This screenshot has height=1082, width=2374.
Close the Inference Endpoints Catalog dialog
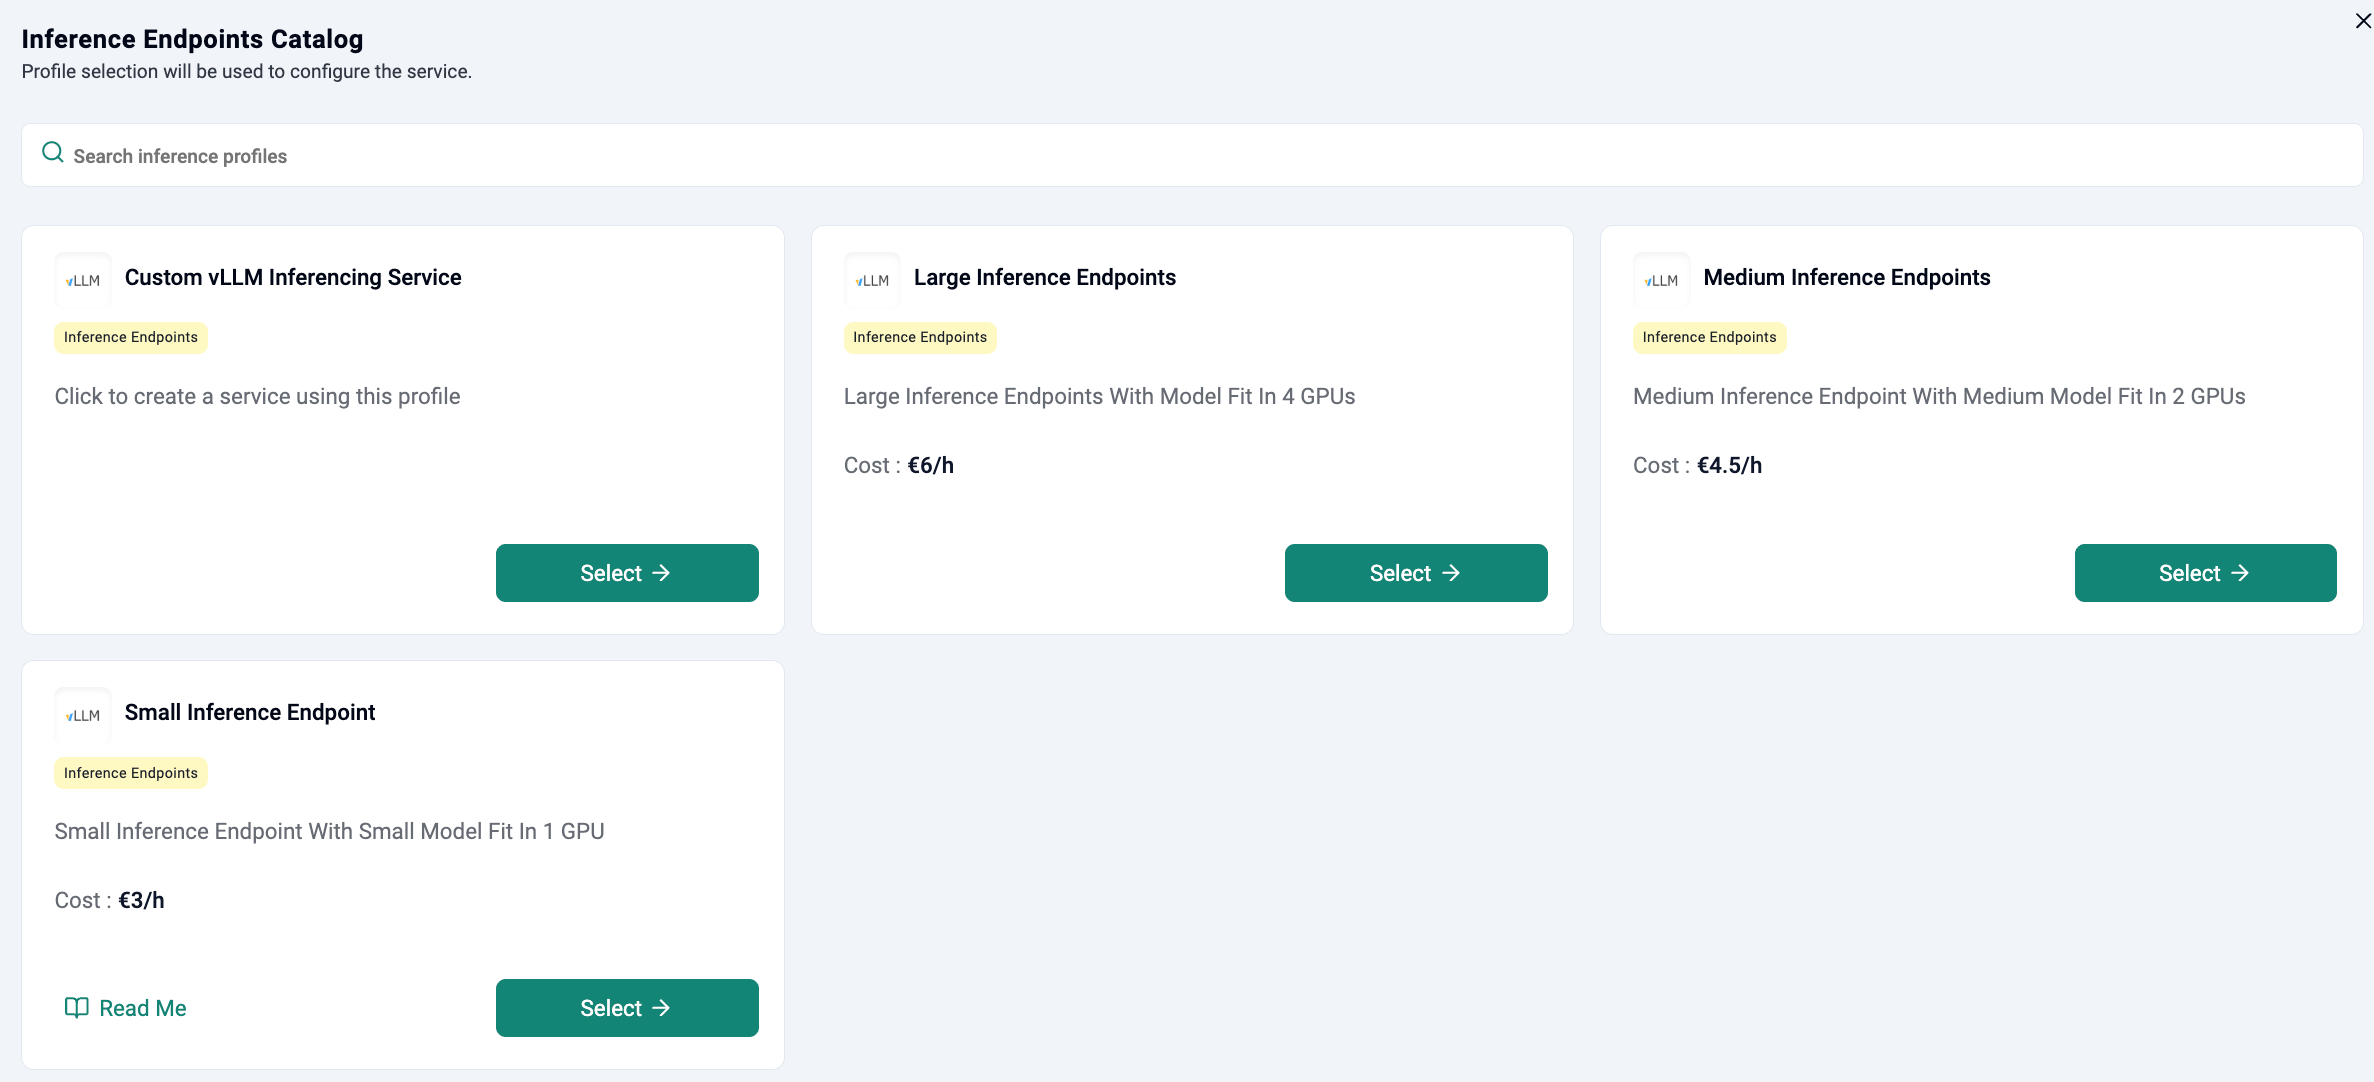click(x=2362, y=21)
